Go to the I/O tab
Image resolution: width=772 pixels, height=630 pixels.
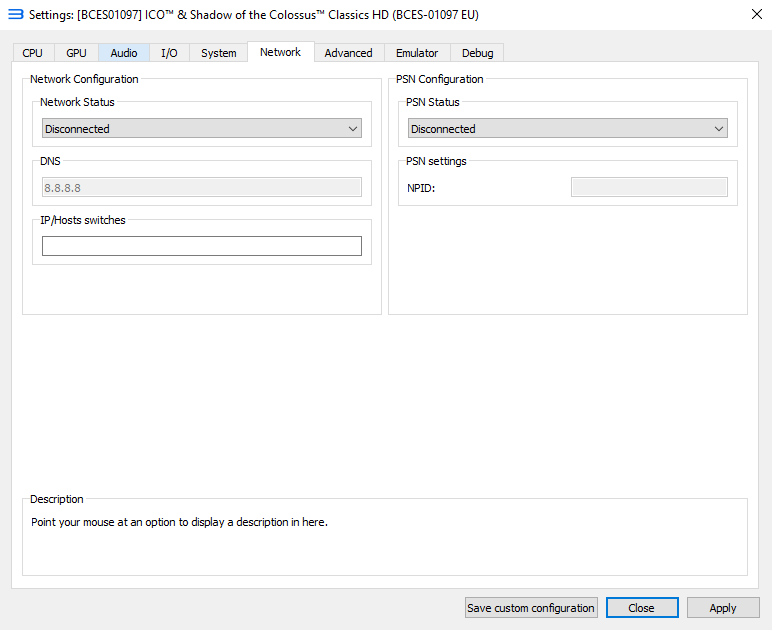point(169,53)
